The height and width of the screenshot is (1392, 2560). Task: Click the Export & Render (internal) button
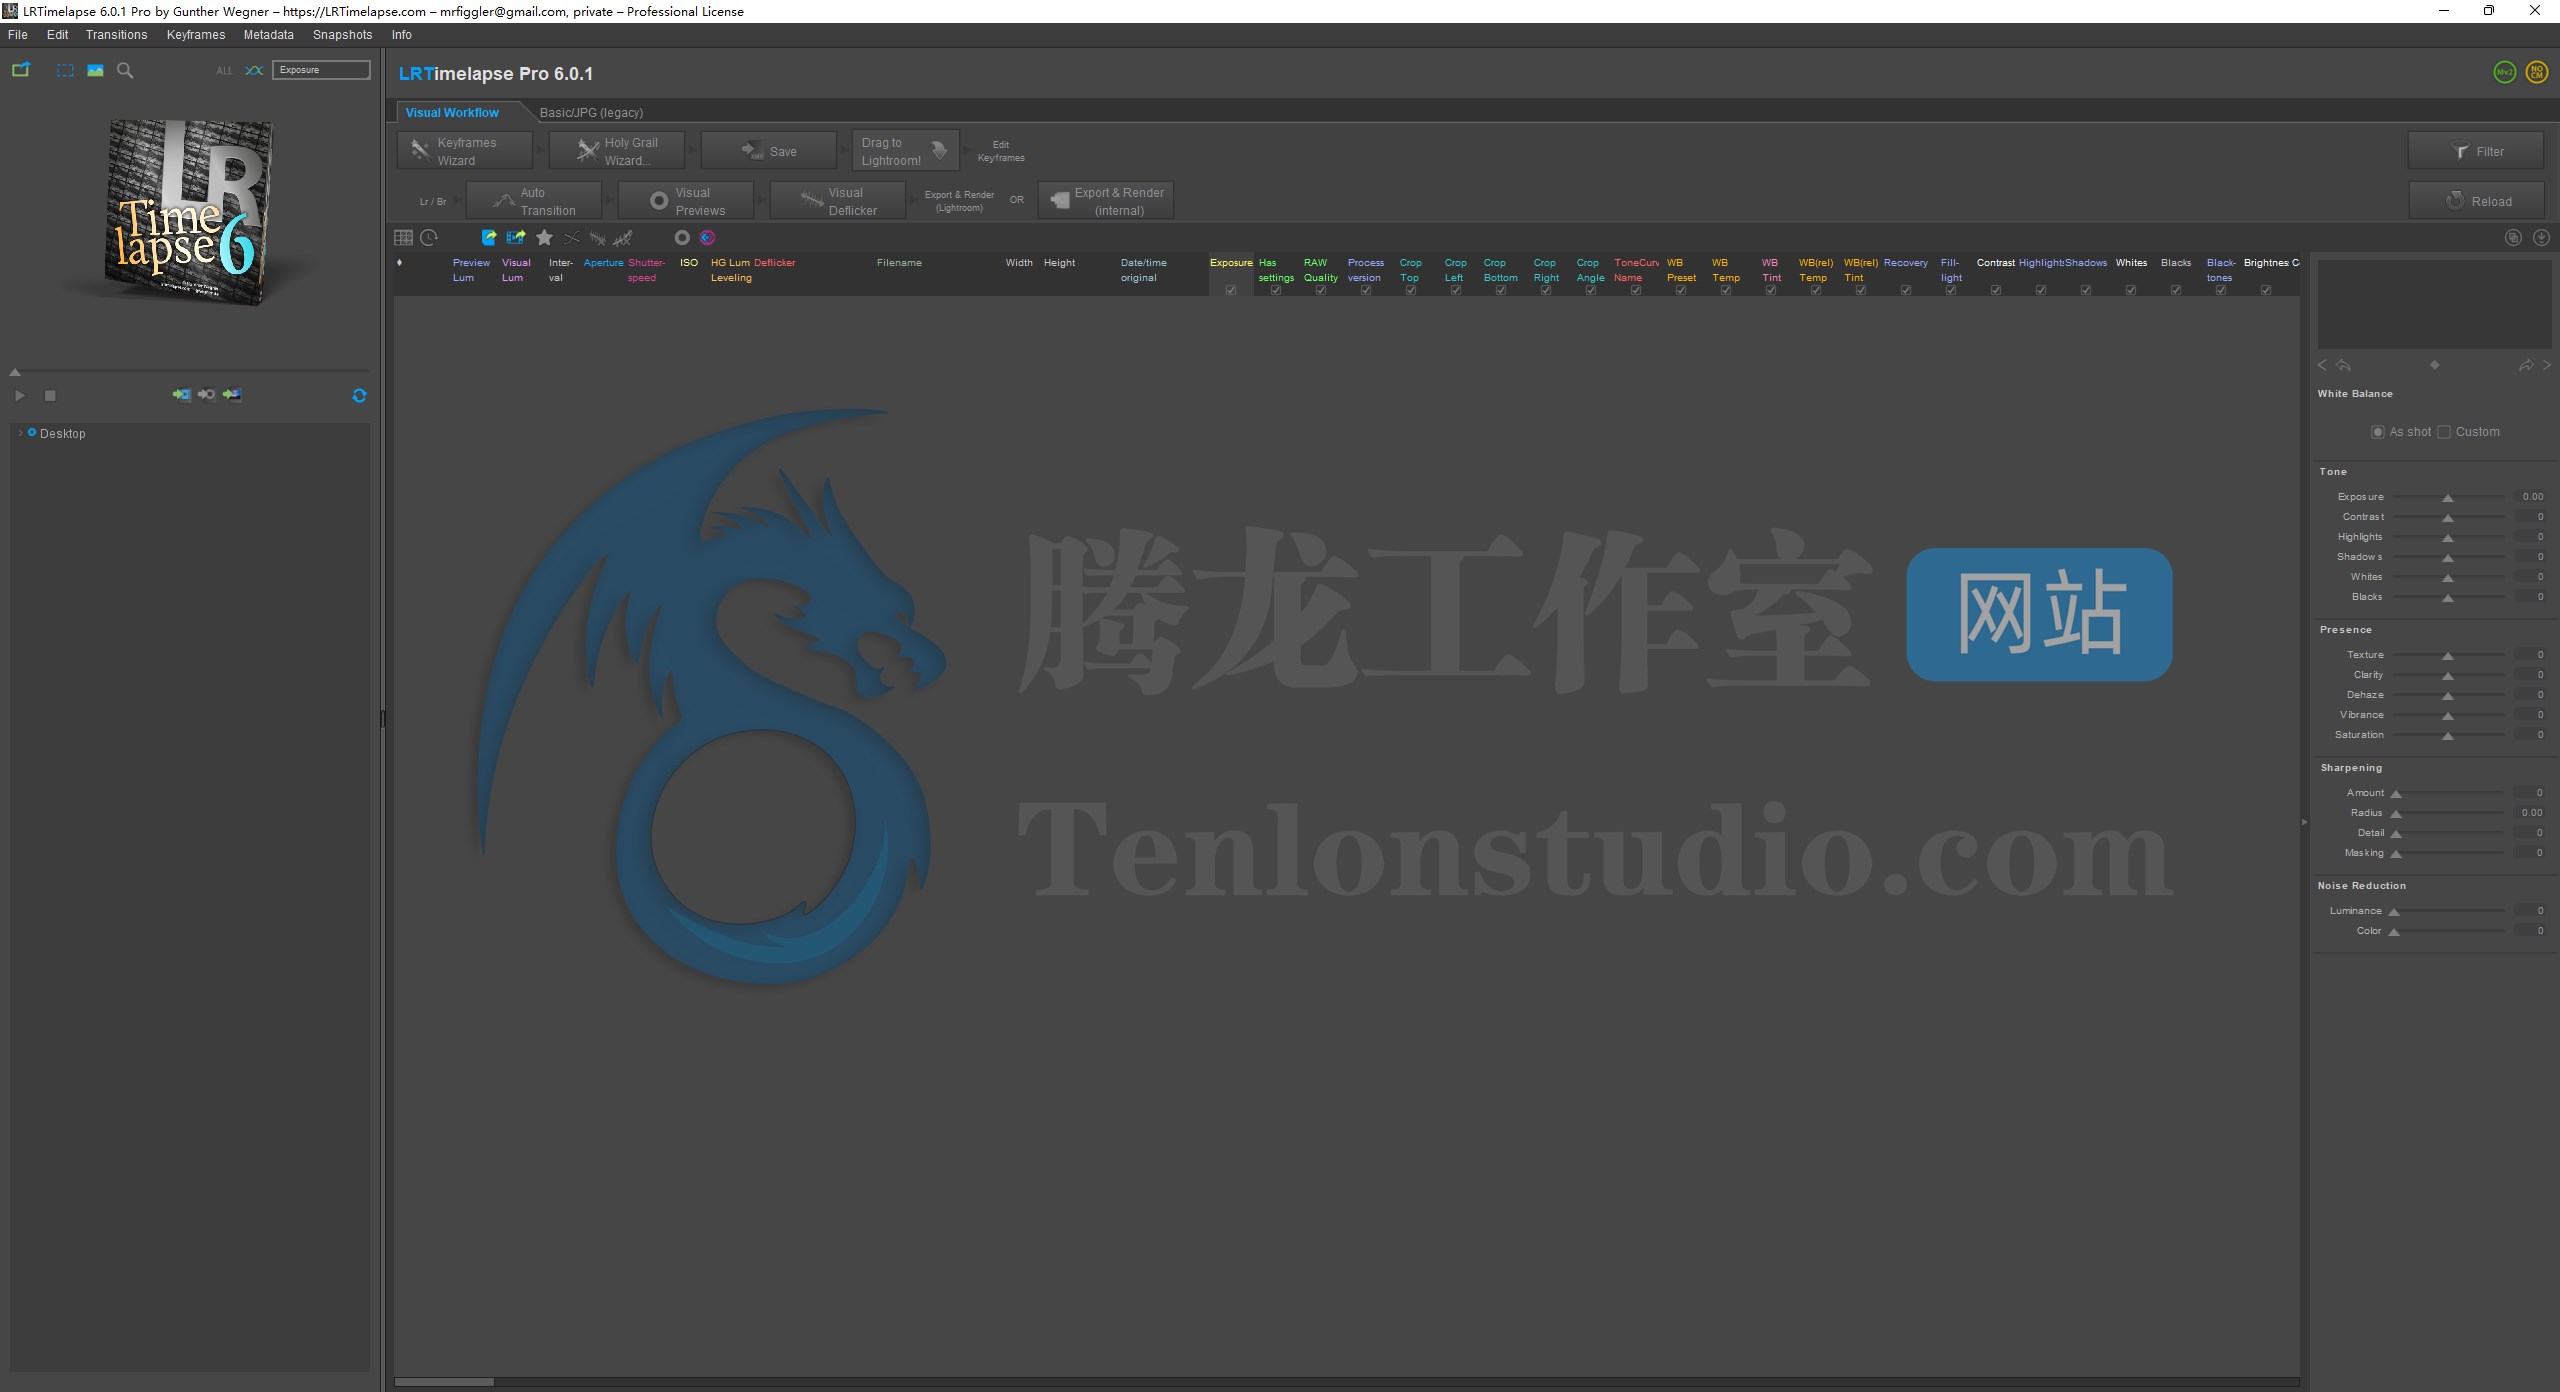(x=1106, y=201)
